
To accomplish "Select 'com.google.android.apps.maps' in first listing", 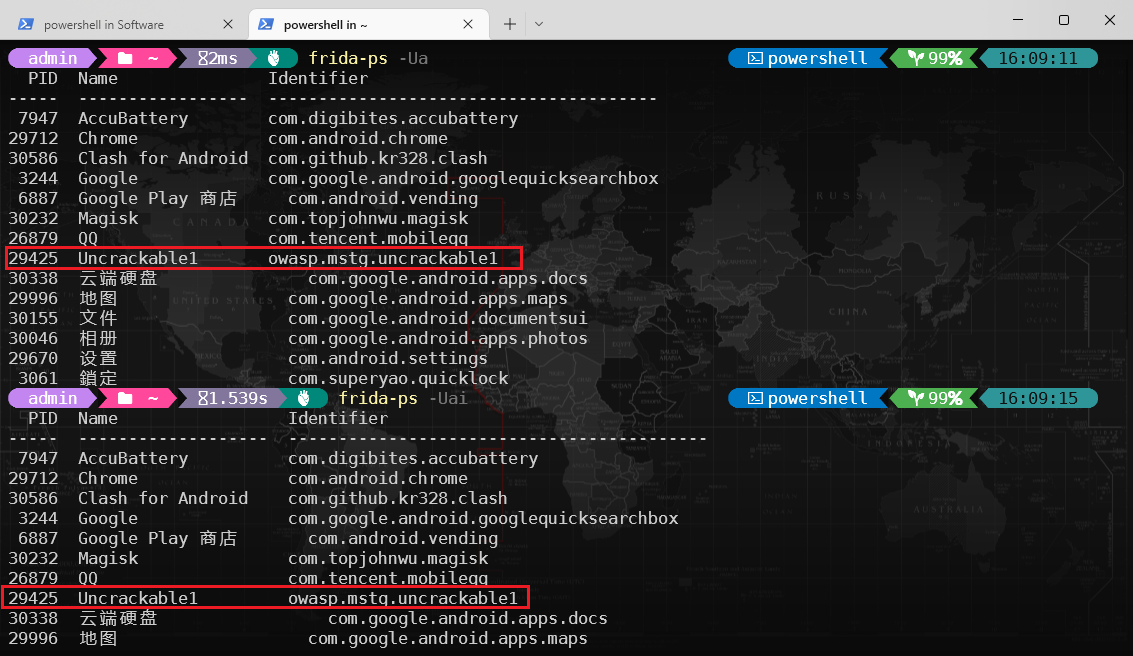I will (428, 298).
